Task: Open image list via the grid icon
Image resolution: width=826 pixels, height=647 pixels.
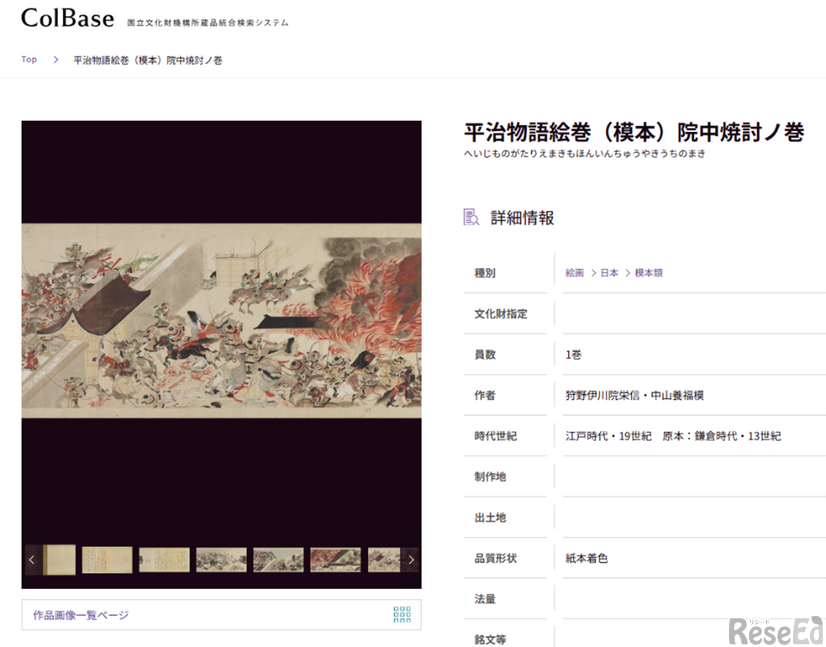Action: click(x=401, y=615)
